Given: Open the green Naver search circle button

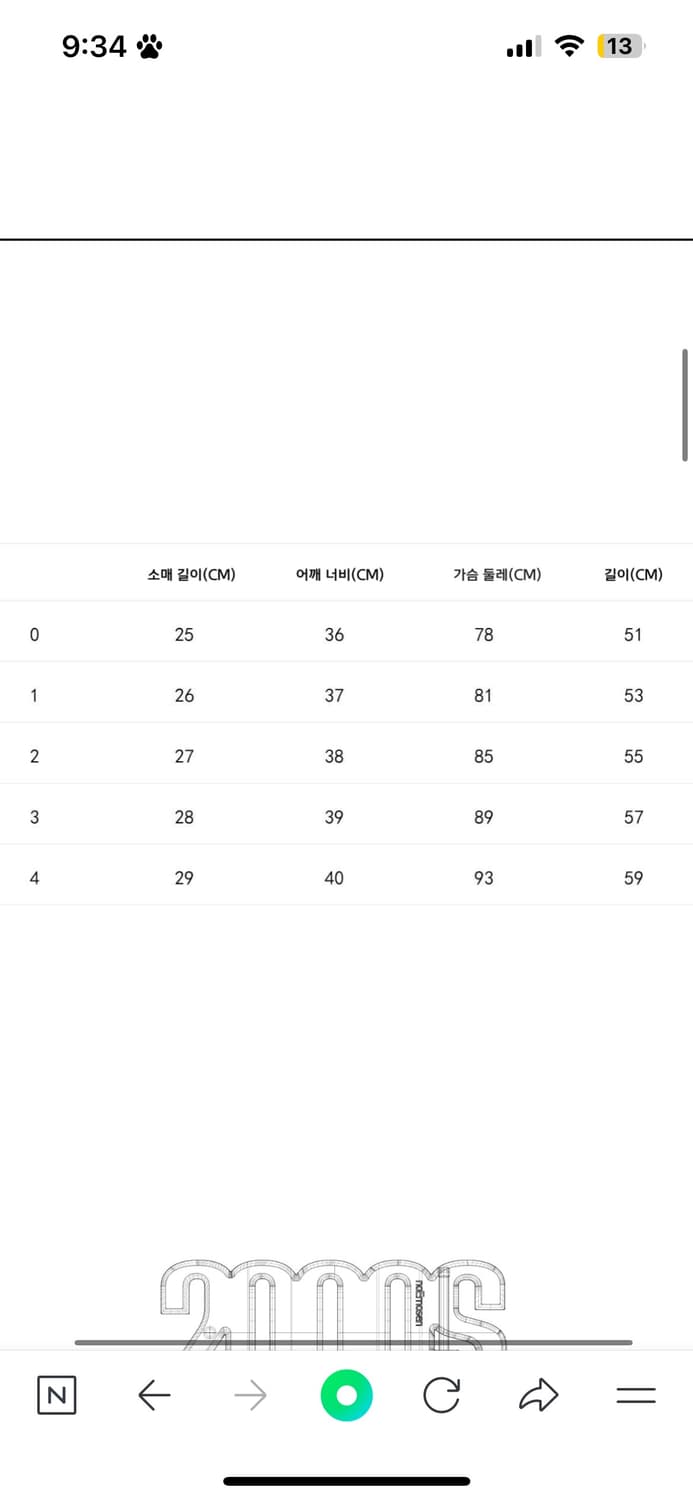Looking at the screenshot, I should pos(346,1395).
